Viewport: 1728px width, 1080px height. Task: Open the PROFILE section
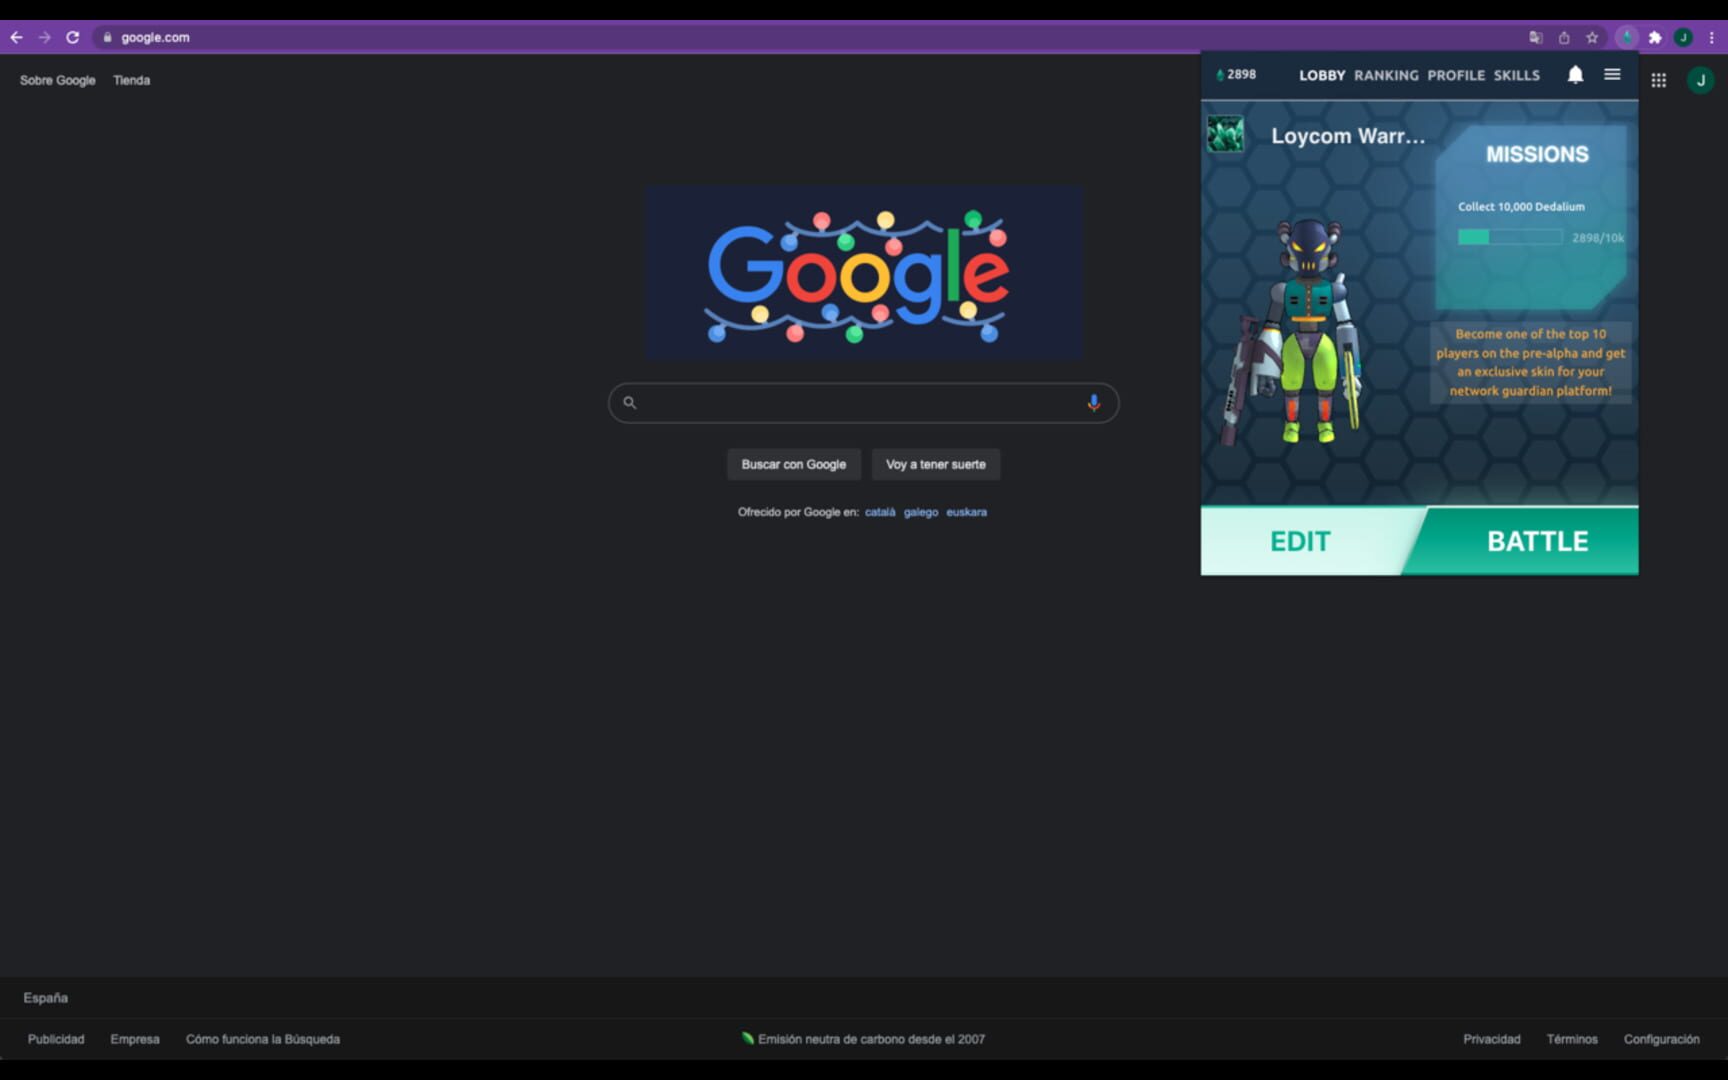point(1456,75)
